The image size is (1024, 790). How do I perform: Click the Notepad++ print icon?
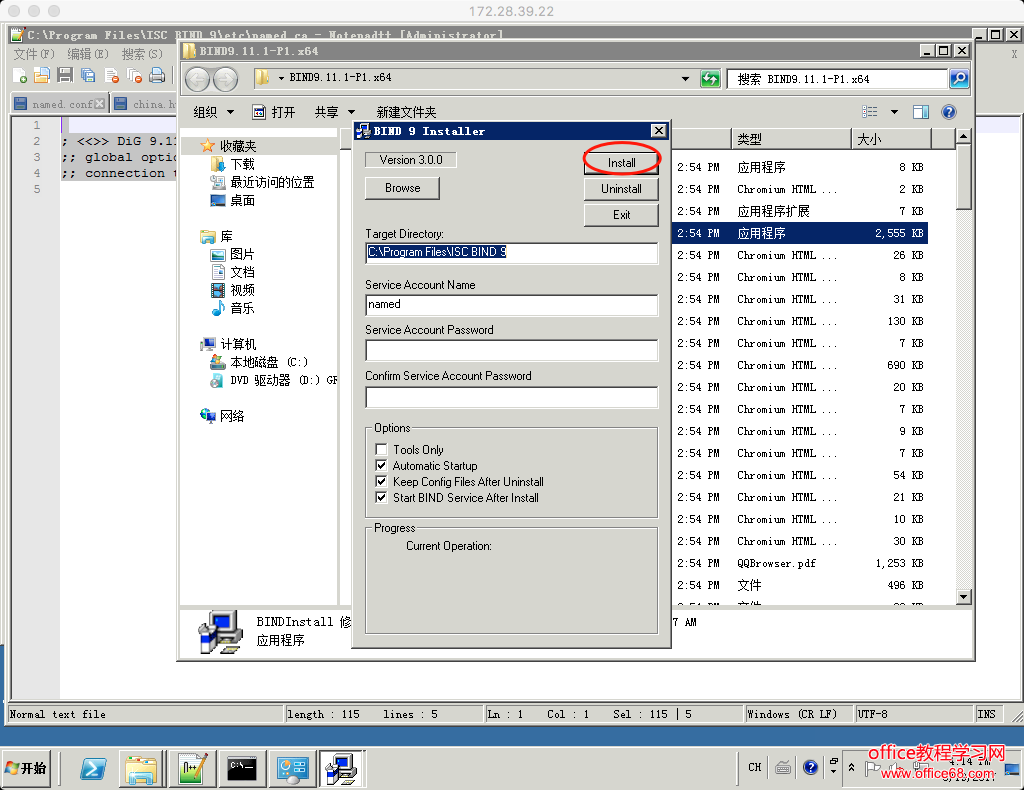157,75
